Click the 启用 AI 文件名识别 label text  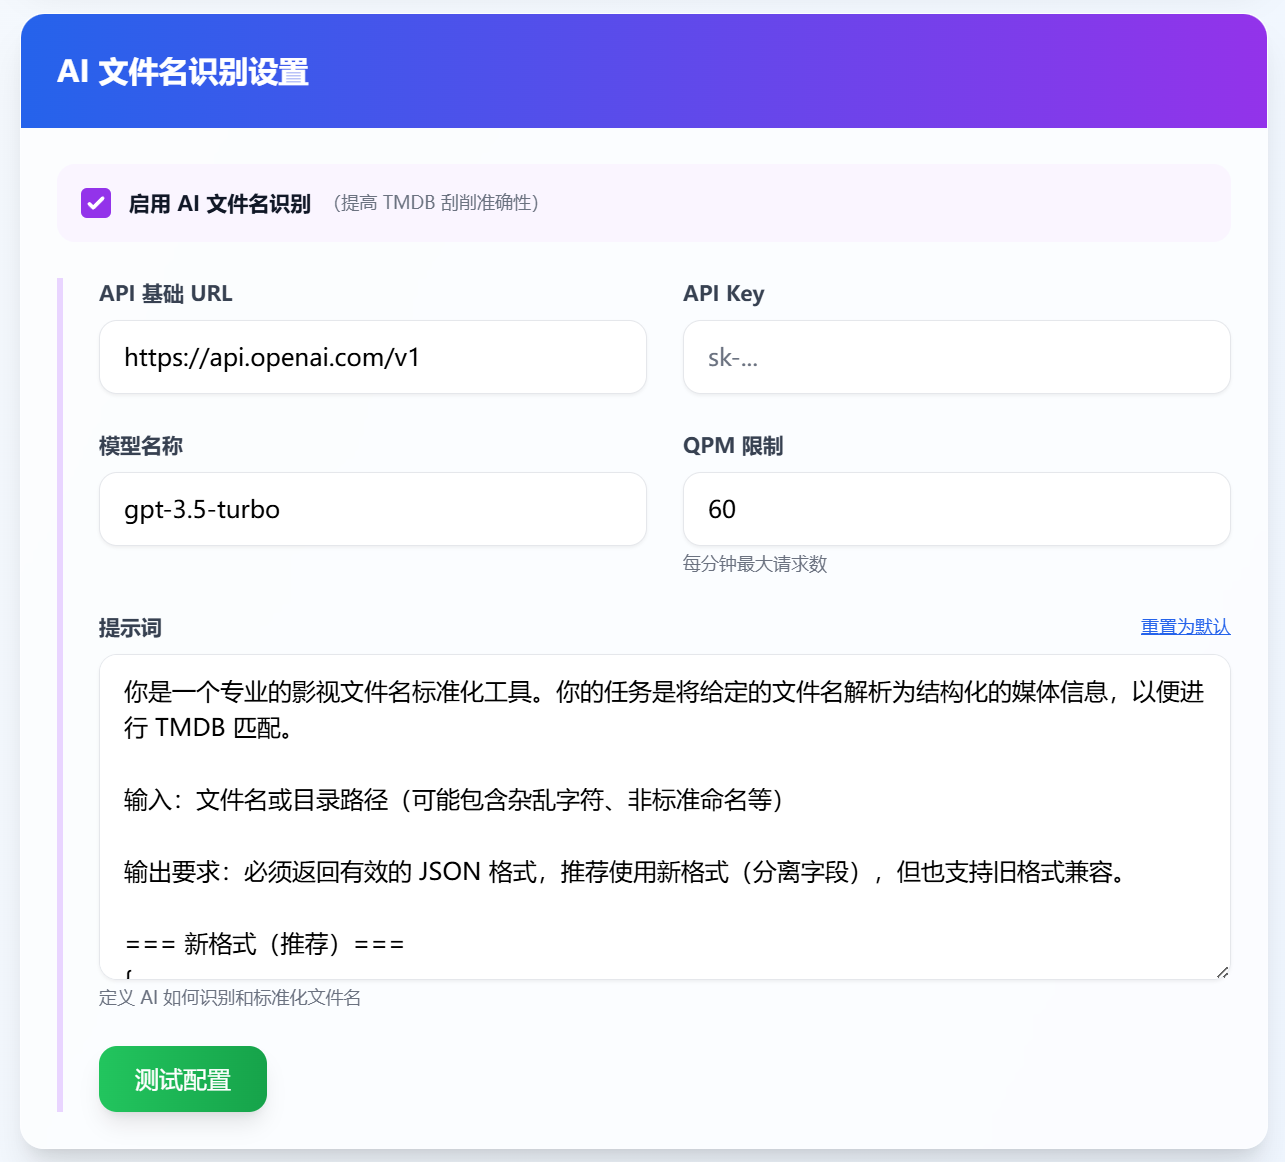pyautogui.click(x=219, y=204)
